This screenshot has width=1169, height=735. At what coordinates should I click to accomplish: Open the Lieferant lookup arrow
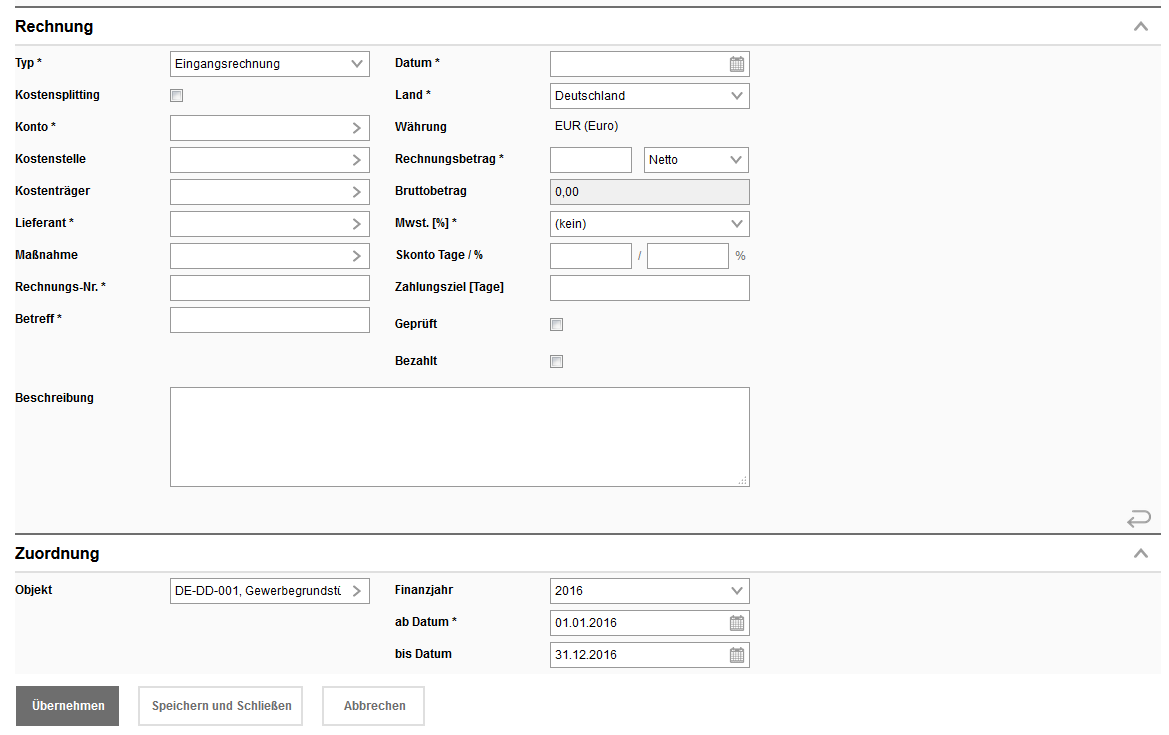pos(357,224)
